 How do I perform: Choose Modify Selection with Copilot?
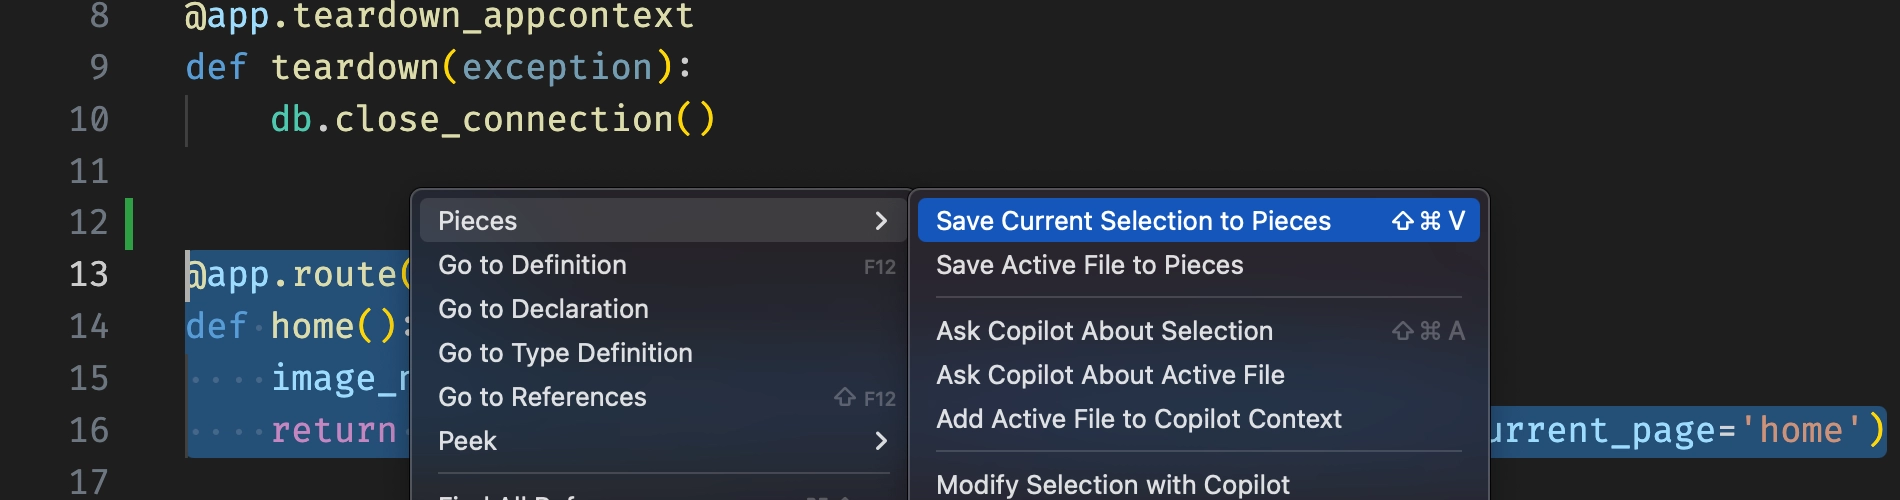coord(1112,485)
